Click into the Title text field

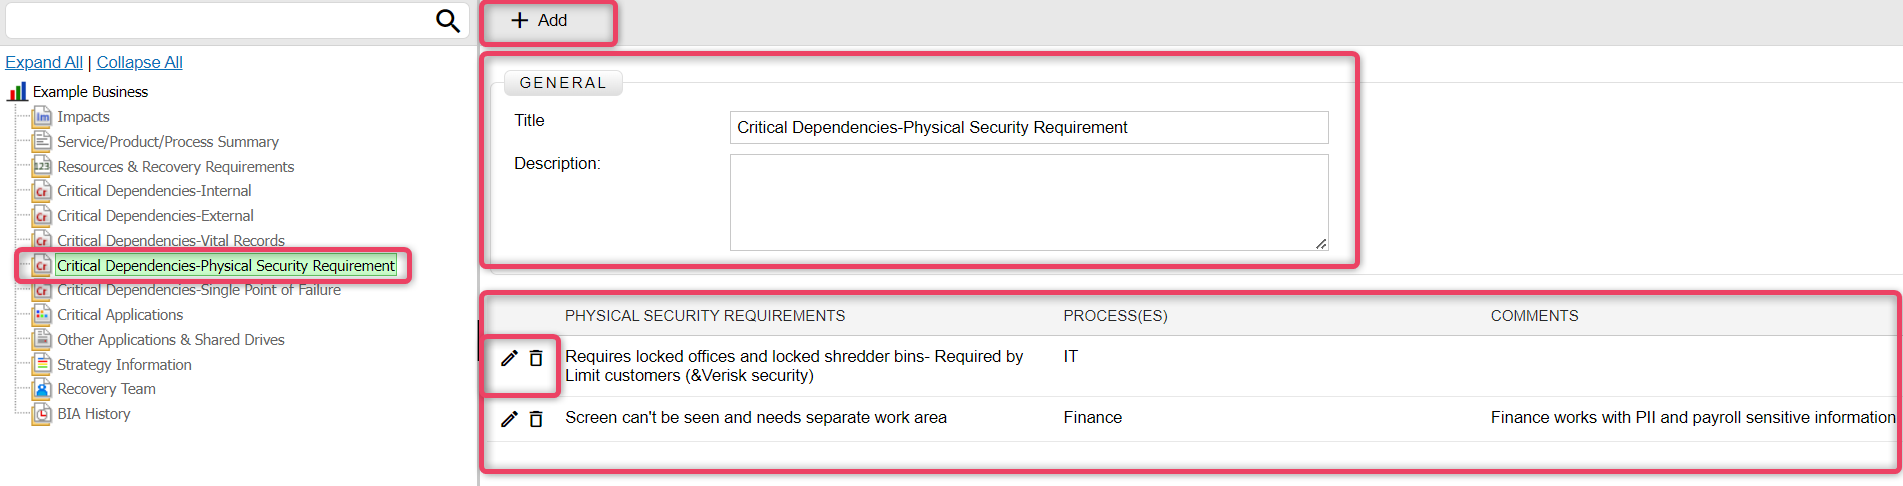tap(1029, 127)
